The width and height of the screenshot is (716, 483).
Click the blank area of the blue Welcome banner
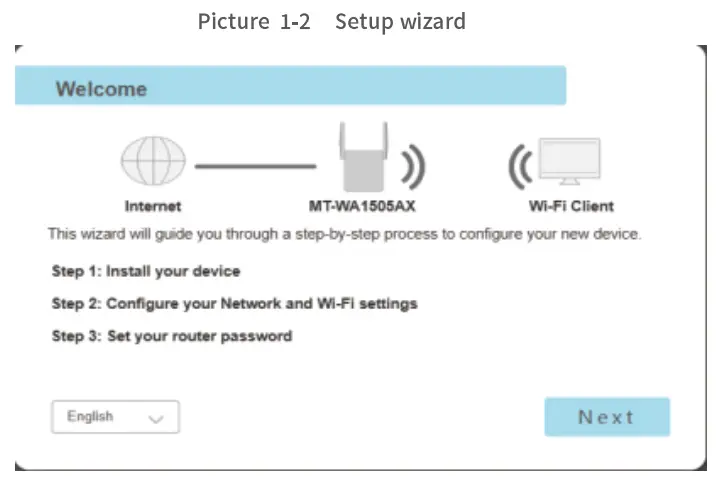tap(380, 88)
